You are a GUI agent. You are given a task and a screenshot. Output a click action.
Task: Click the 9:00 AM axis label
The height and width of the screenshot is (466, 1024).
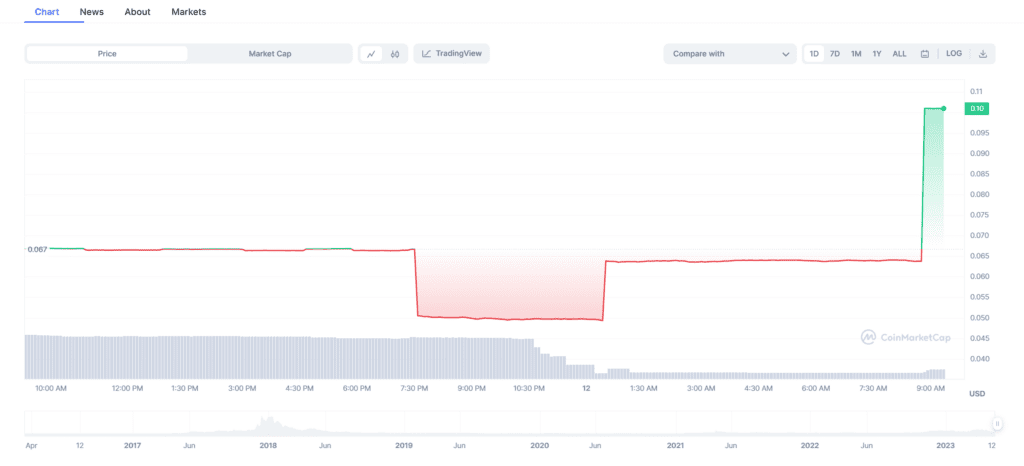tap(931, 388)
